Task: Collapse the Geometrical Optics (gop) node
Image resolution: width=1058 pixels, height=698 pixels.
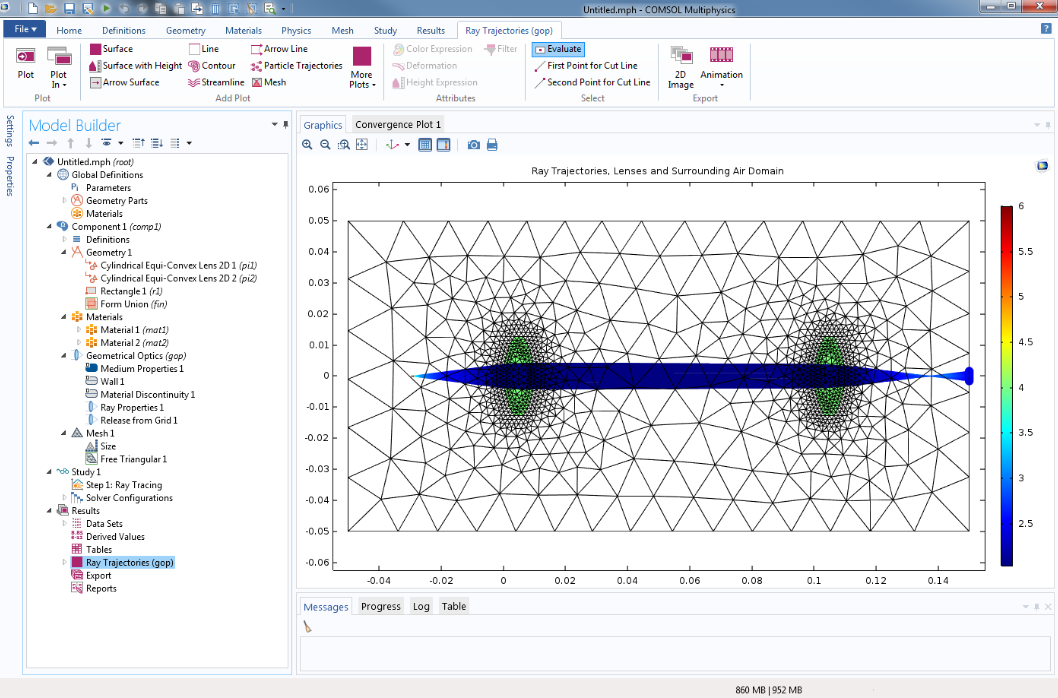Action: [64, 355]
